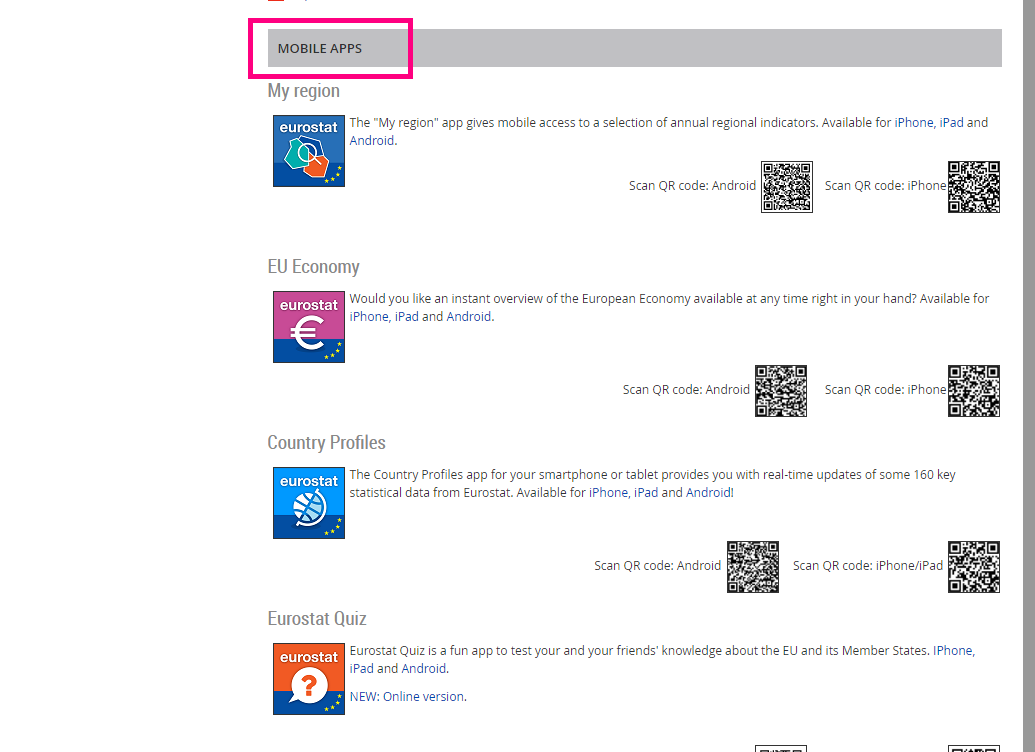Click 'Scan QR code: iPhone/iPad' label
The width and height of the screenshot is (1035, 752).
[868, 566]
